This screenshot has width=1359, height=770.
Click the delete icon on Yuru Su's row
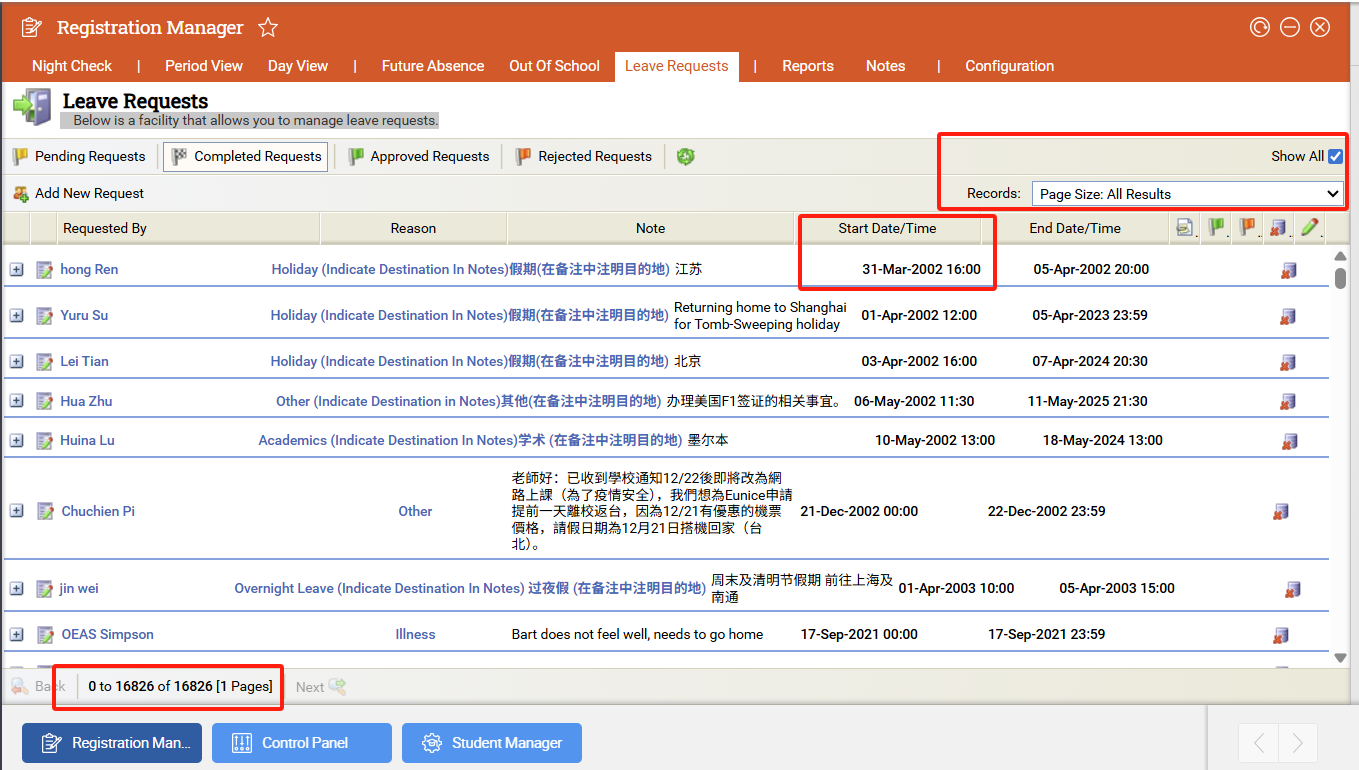tap(1288, 316)
